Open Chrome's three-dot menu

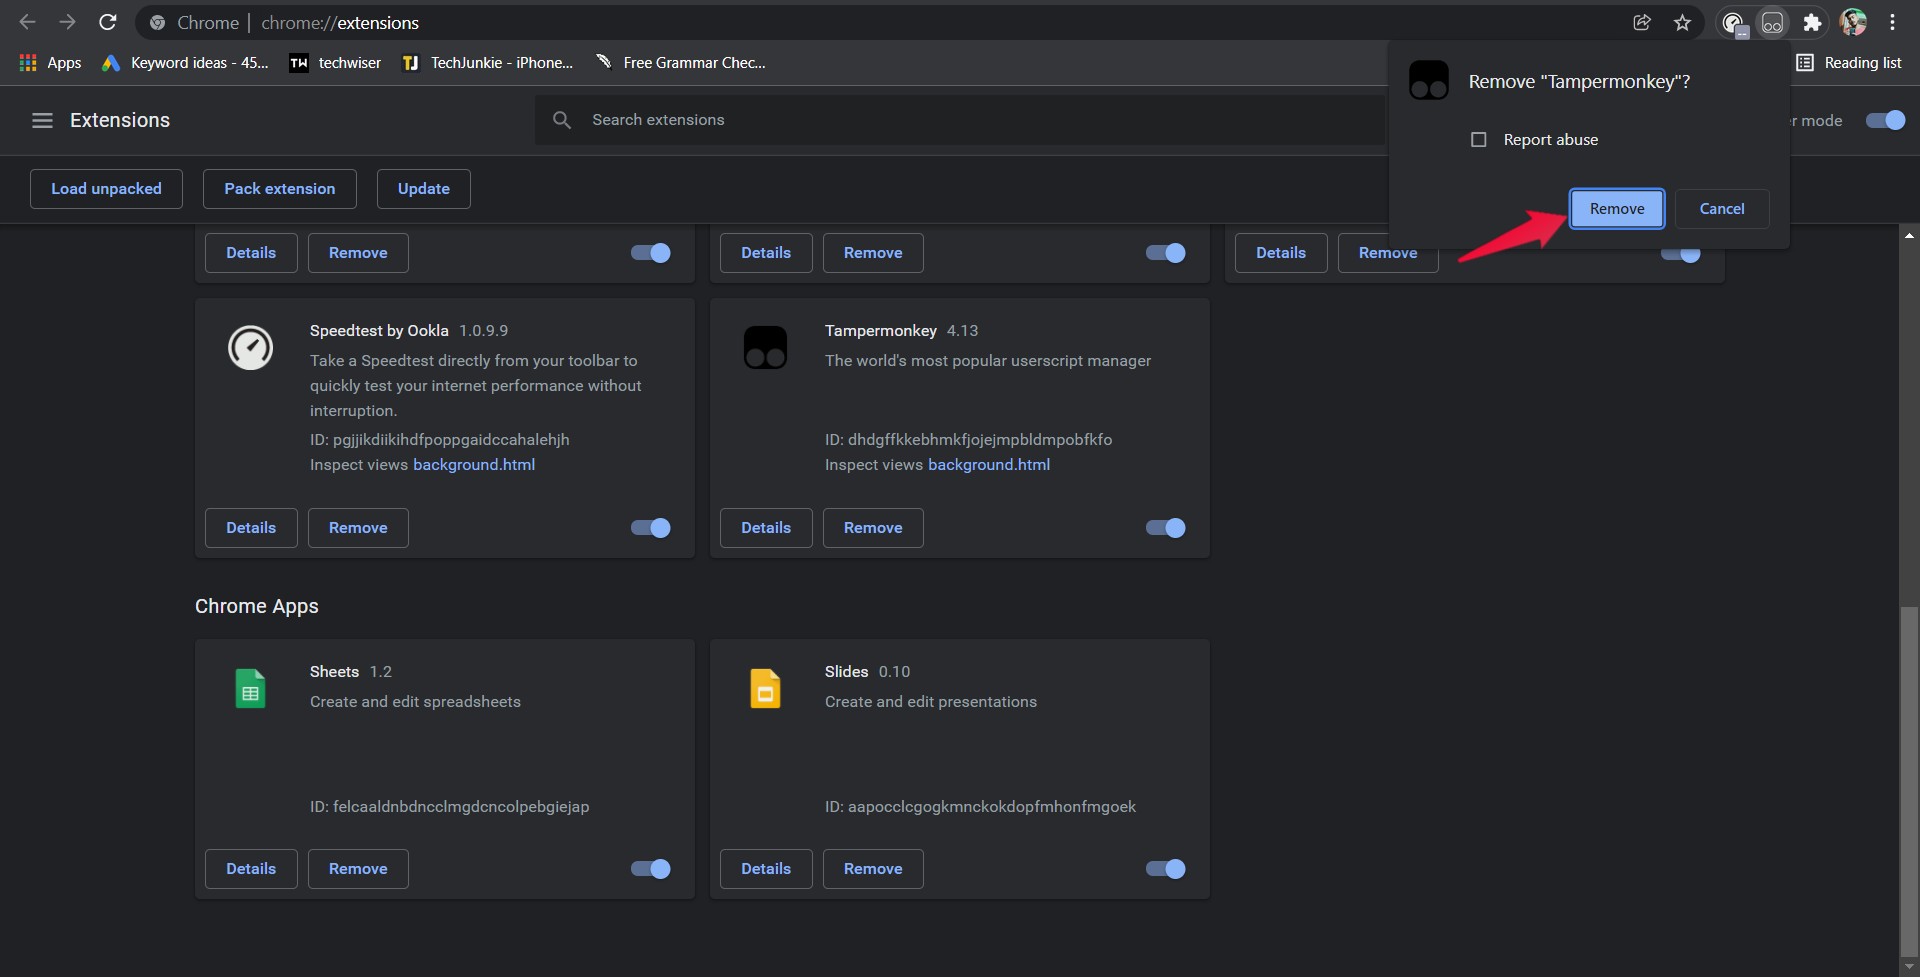click(x=1892, y=22)
